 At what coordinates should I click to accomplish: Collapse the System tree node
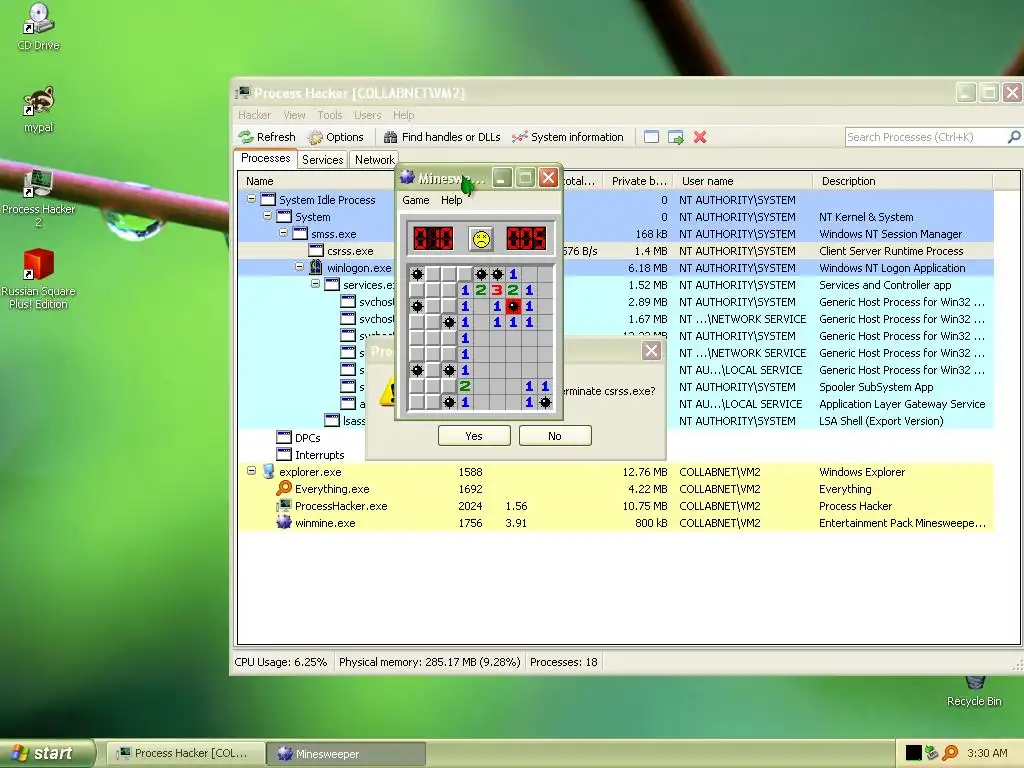point(267,216)
